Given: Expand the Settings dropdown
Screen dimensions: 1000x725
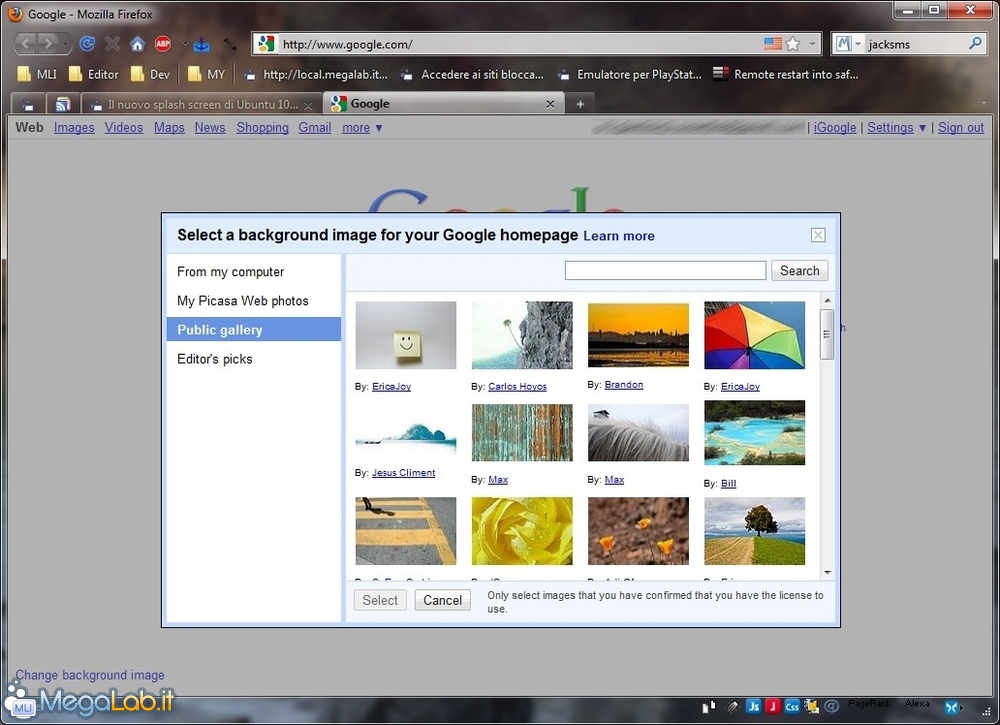Looking at the screenshot, I should (x=896, y=128).
